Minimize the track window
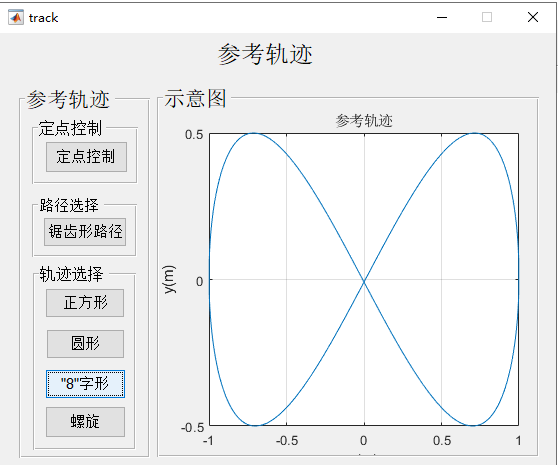Viewport: 558px width, 465px height. pos(442,17)
